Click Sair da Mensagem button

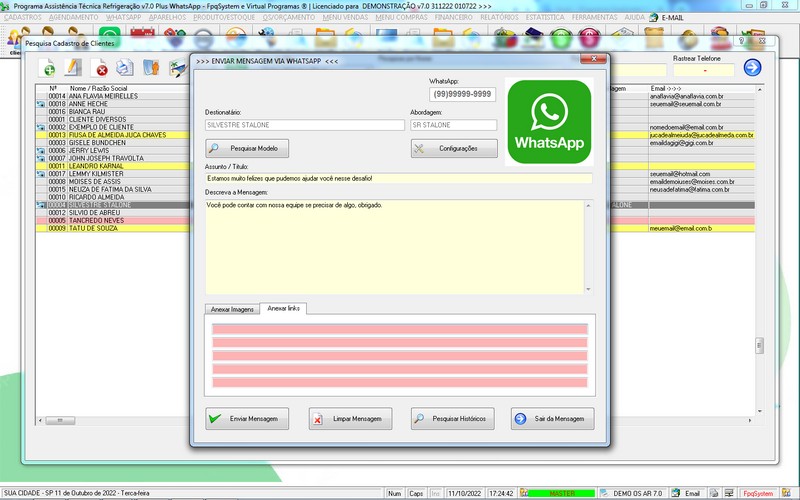click(553, 419)
